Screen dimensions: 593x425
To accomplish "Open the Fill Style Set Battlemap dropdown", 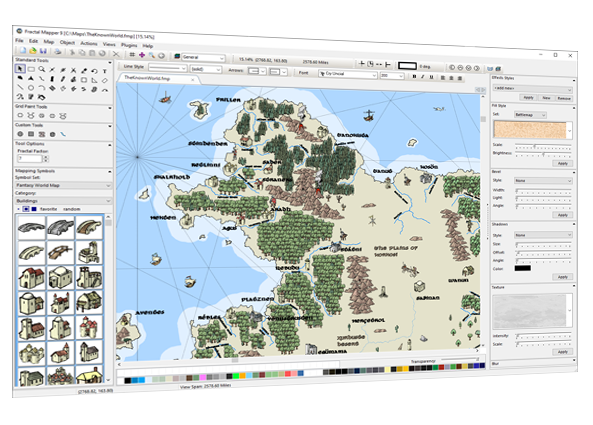I will pos(530,115).
